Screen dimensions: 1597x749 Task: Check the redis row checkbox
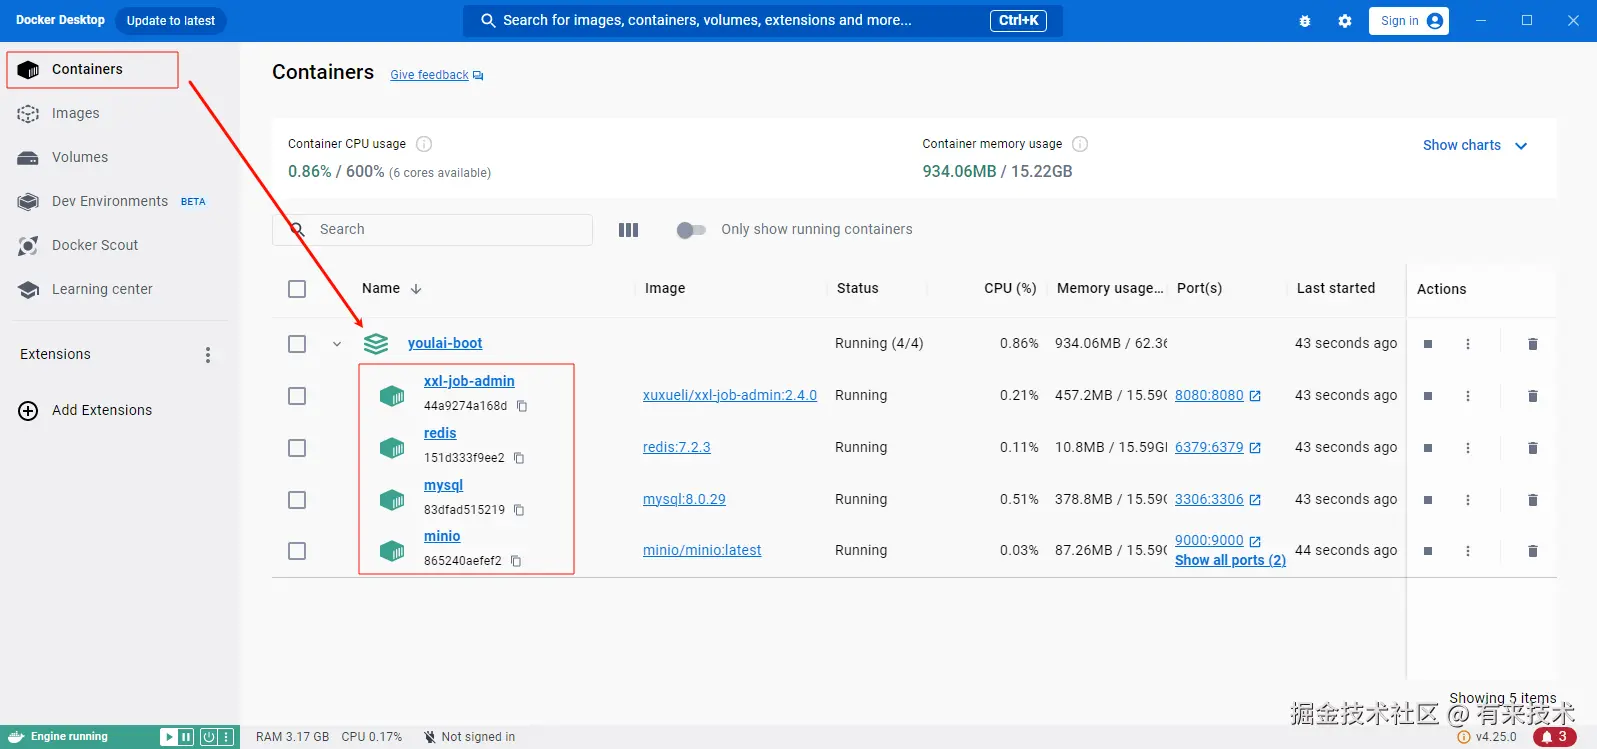(297, 448)
